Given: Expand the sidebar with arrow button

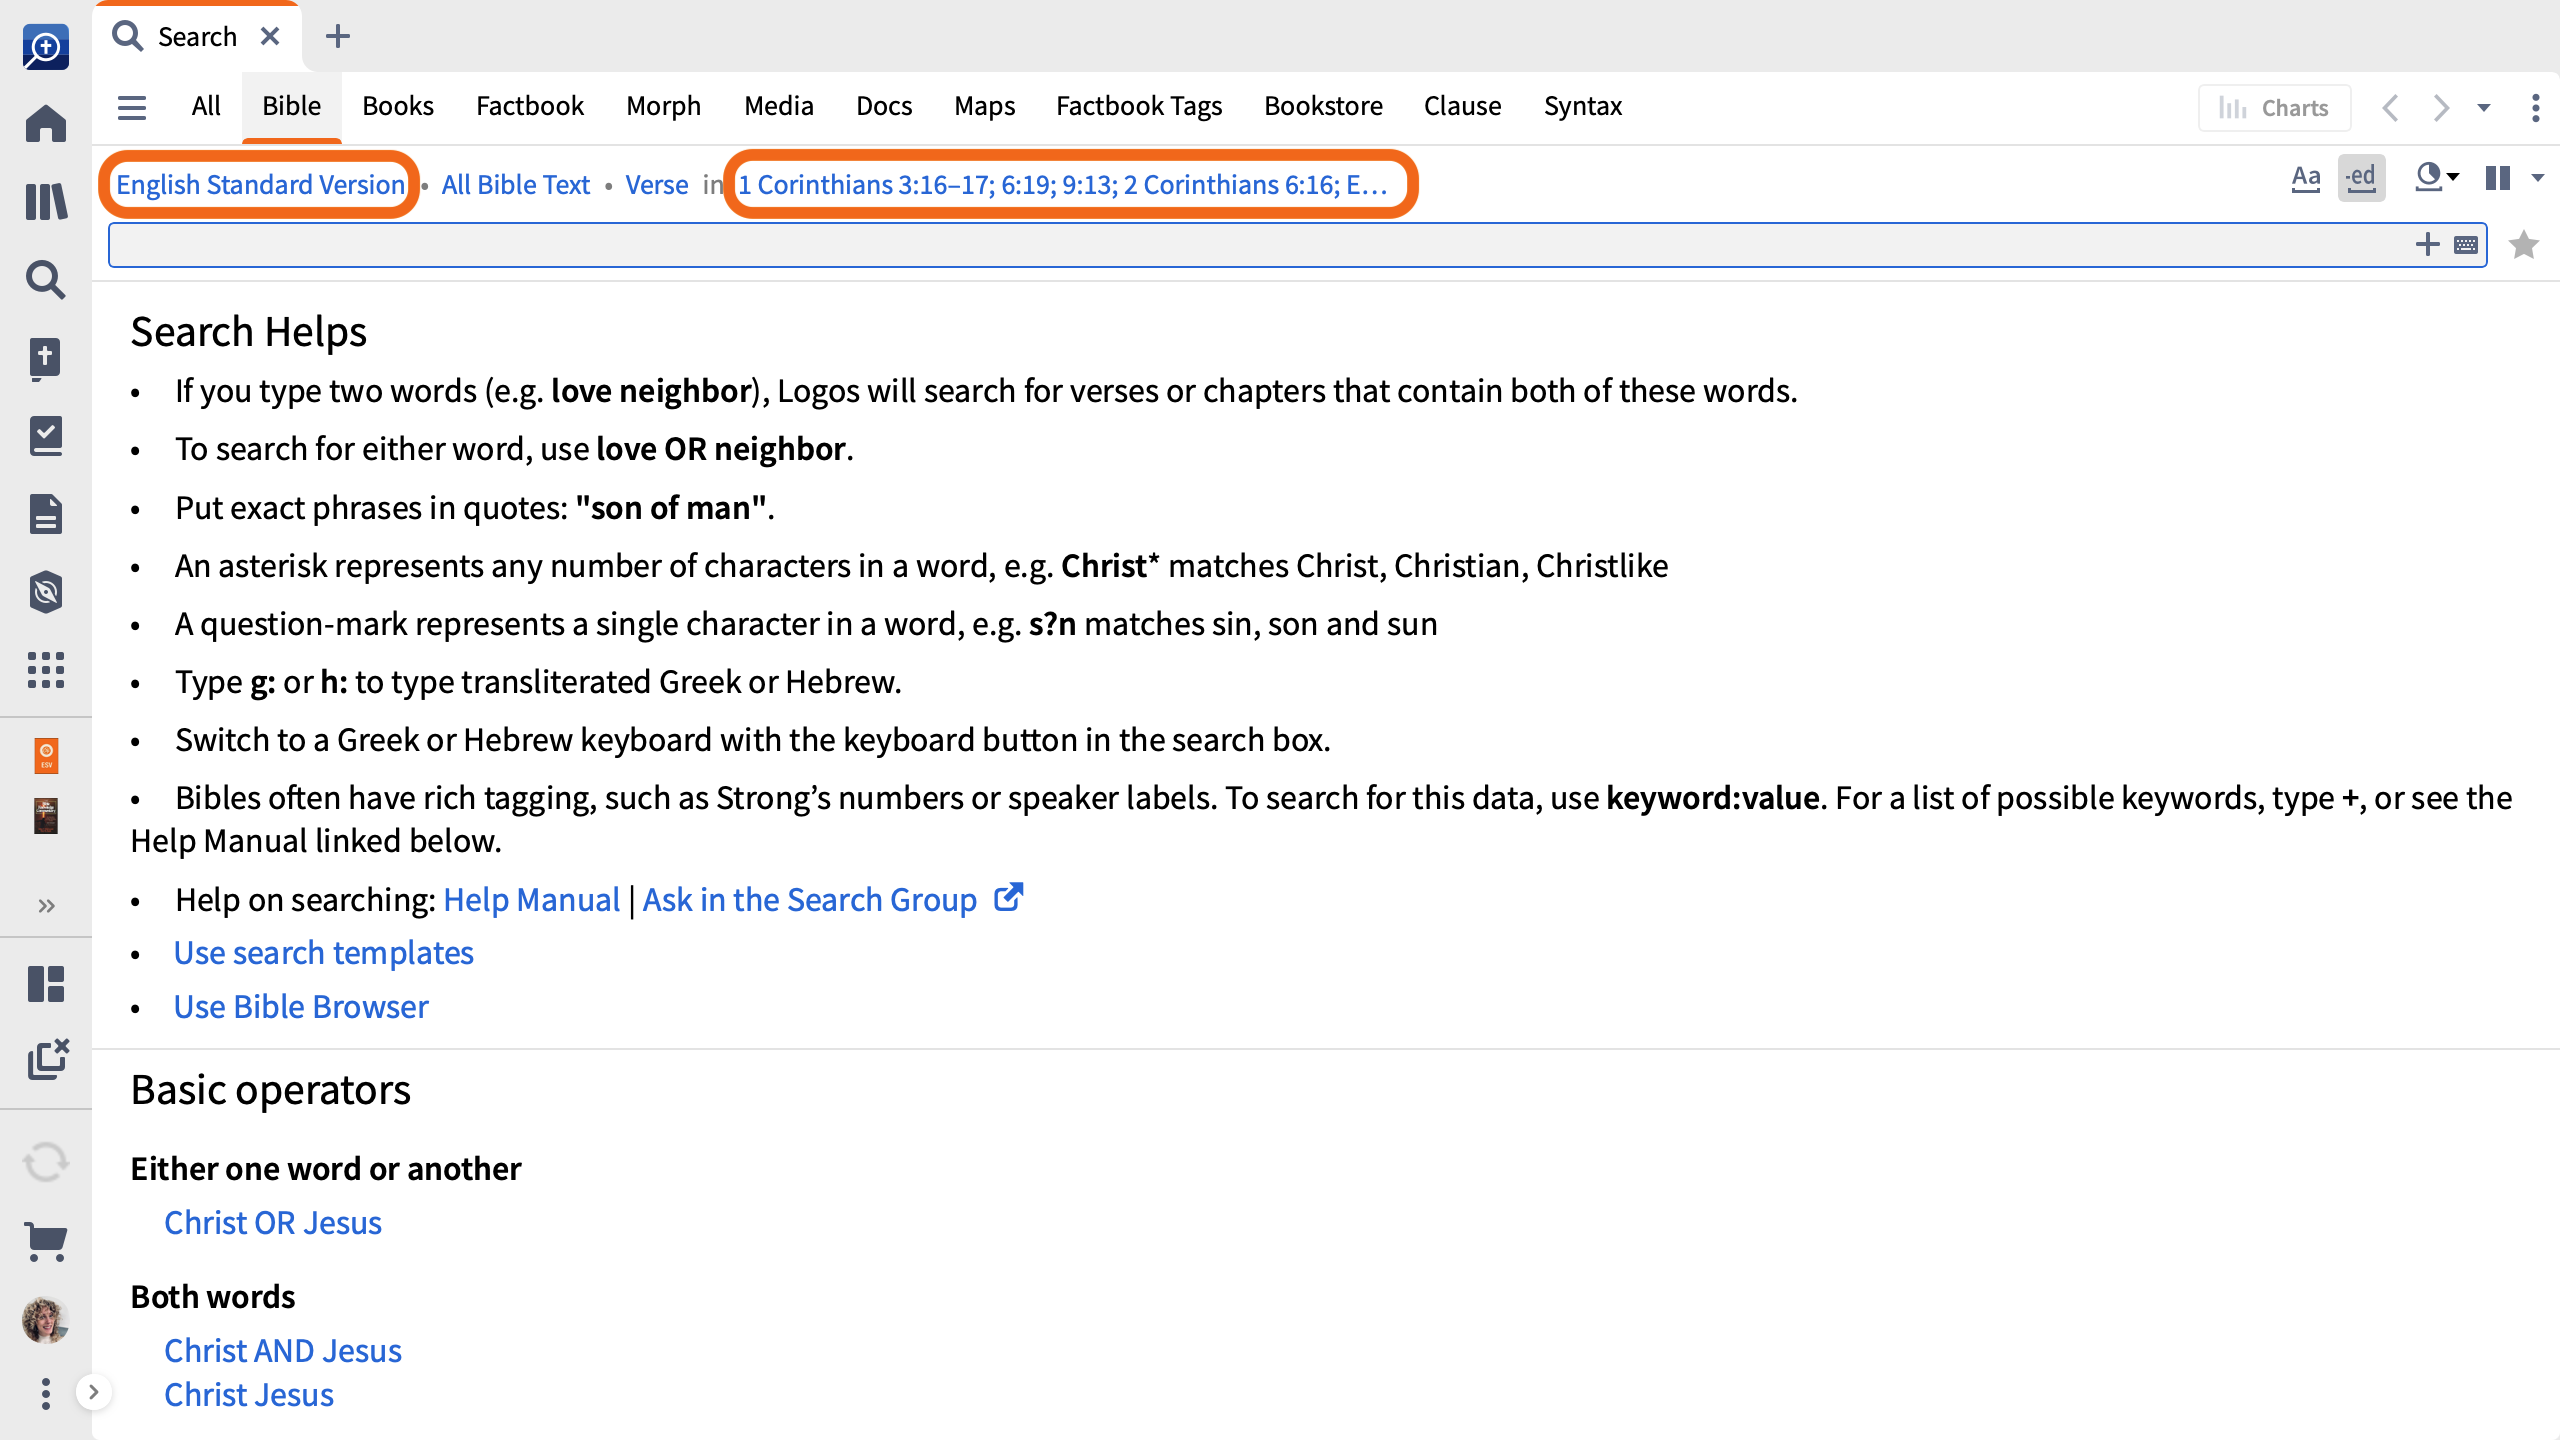Looking at the screenshot, I should coord(93,1392).
